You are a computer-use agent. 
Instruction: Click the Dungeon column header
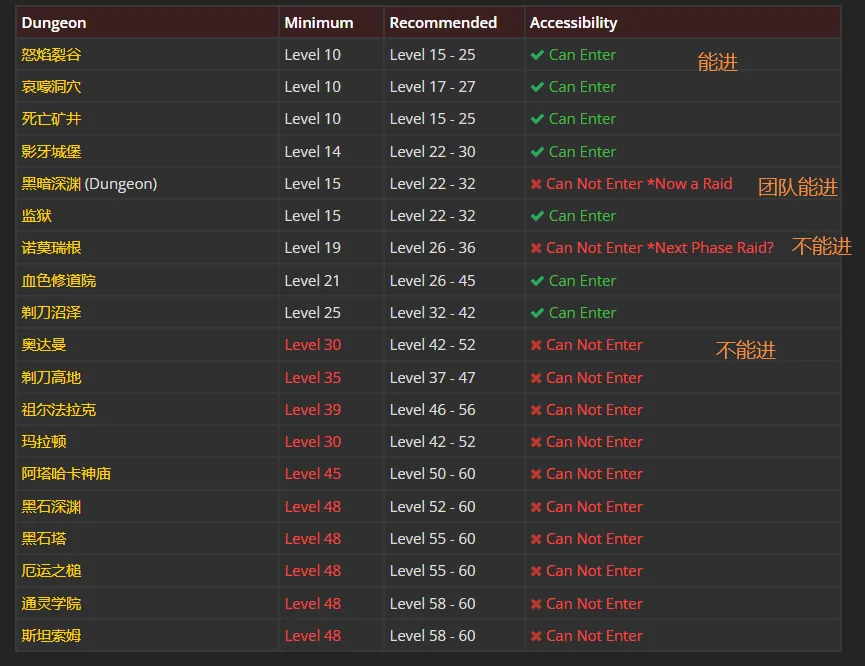click(54, 22)
